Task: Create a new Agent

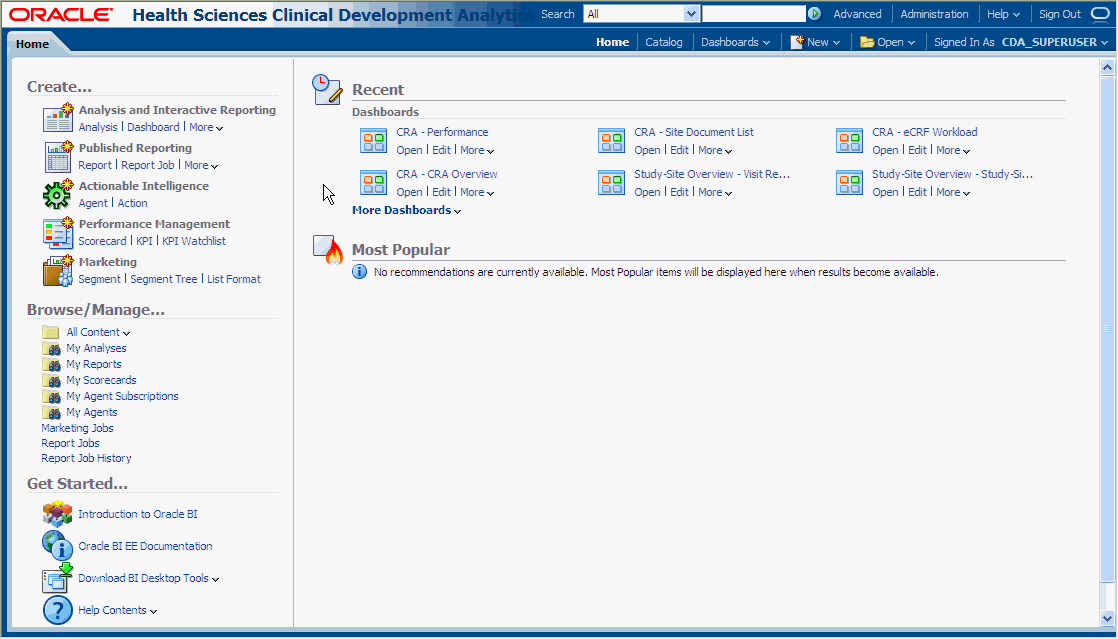Action: 93,203
